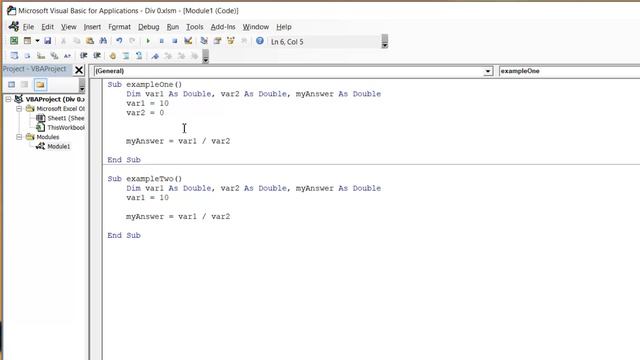Image resolution: width=640 pixels, height=360 pixels.
Task: Open the Project panel toolbar options arrow
Action: 82,85
